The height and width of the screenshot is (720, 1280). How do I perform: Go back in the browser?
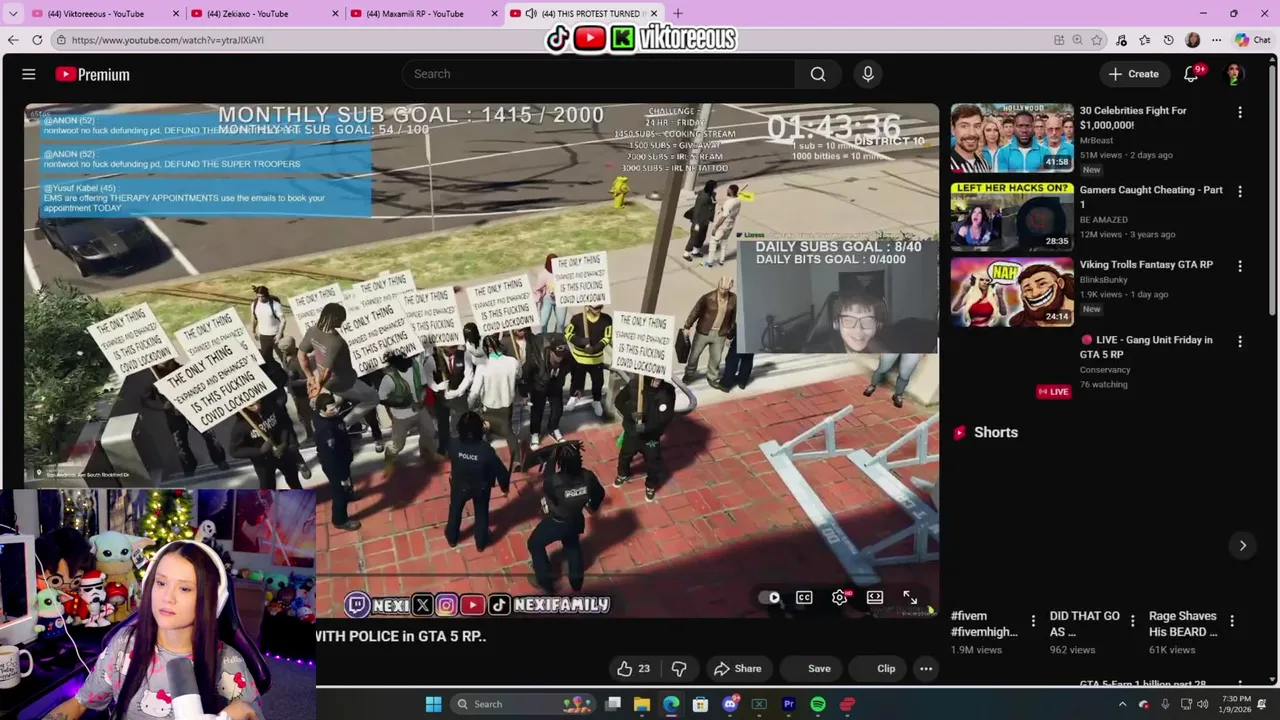point(13,40)
